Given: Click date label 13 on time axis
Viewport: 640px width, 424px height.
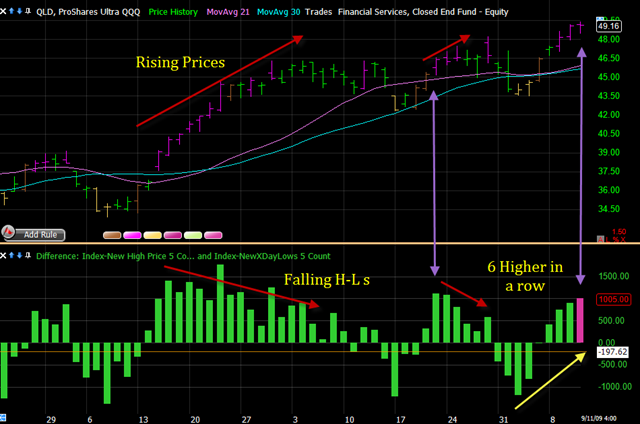Looking at the screenshot, I should [x=143, y=420].
